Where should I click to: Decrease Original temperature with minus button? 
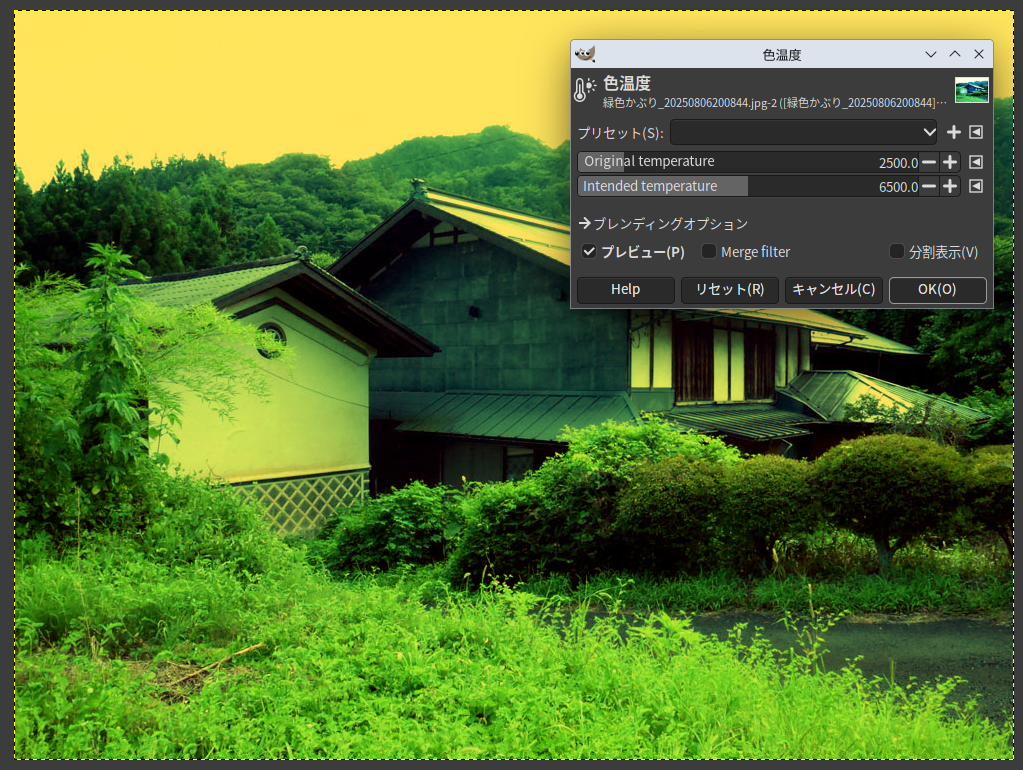coord(929,162)
